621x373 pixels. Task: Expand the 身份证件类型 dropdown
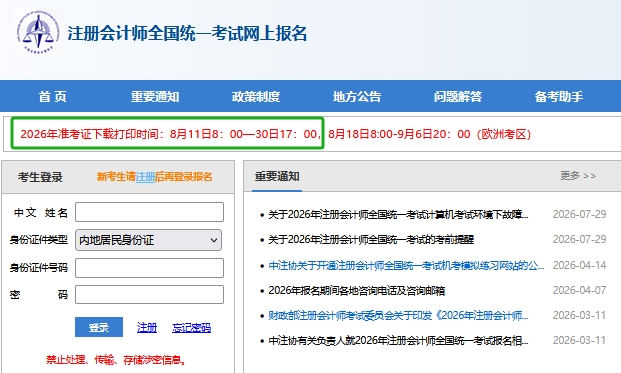149,240
